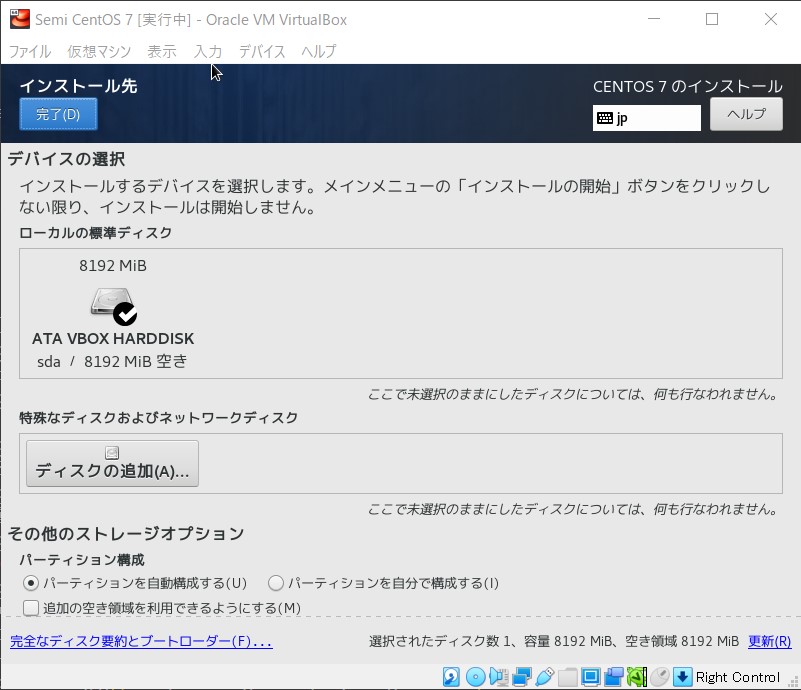Image resolution: width=801 pixels, height=690 pixels.
Task: Click the keyboard layout icon next to jp
Action: click(x=605, y=118)
